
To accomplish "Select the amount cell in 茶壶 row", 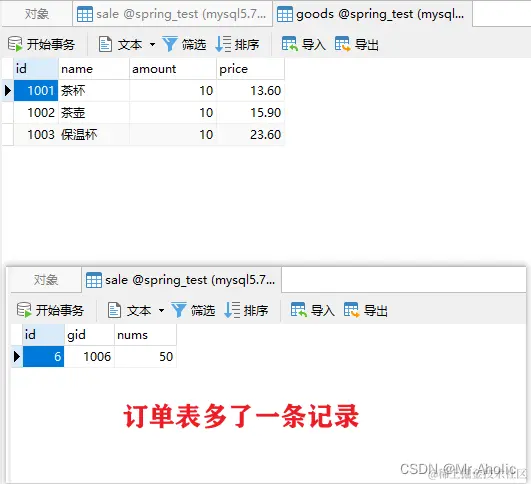I will (173, 112).
